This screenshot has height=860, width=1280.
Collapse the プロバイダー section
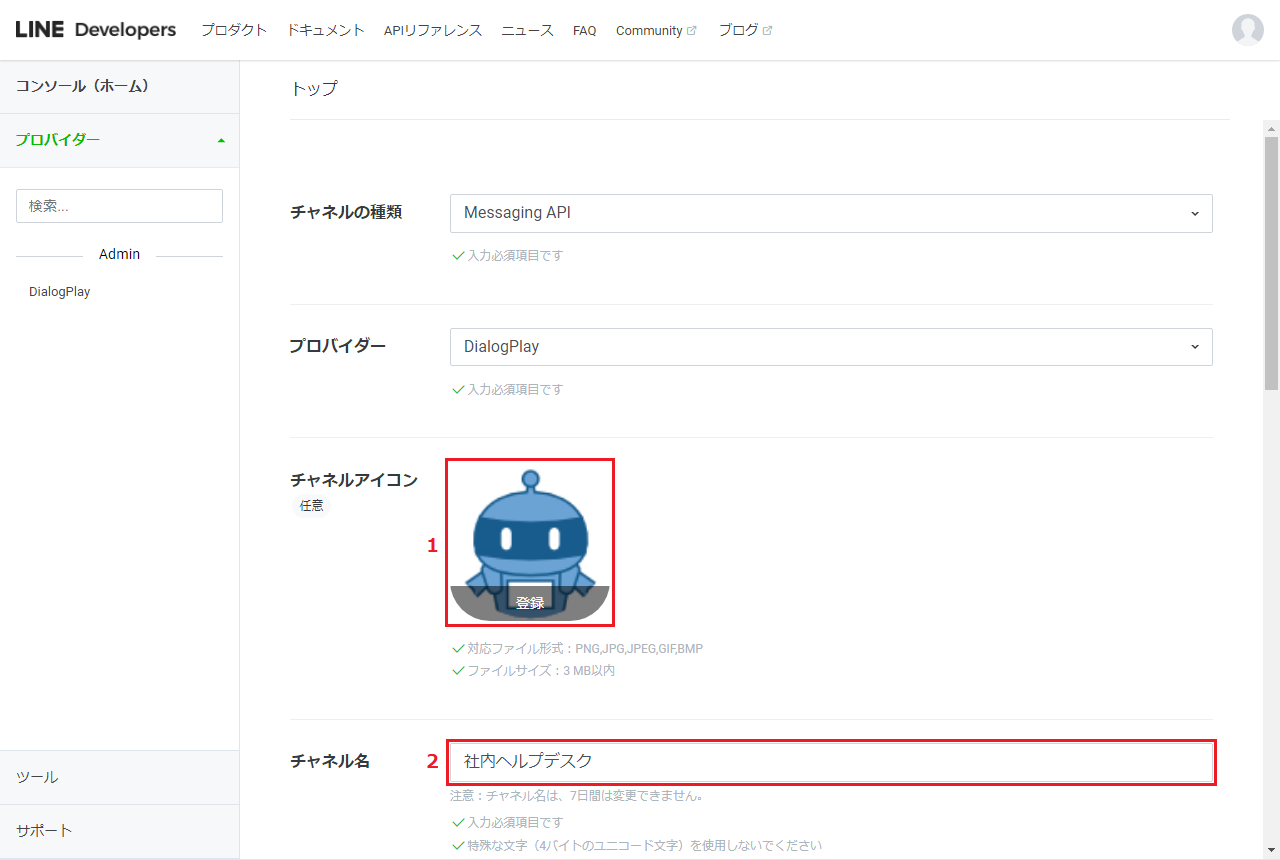tap(119, 140)
